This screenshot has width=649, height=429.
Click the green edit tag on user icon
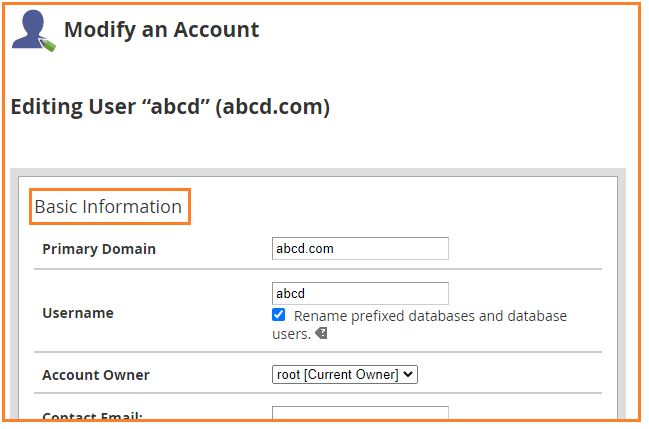click(x=48, y=45)
